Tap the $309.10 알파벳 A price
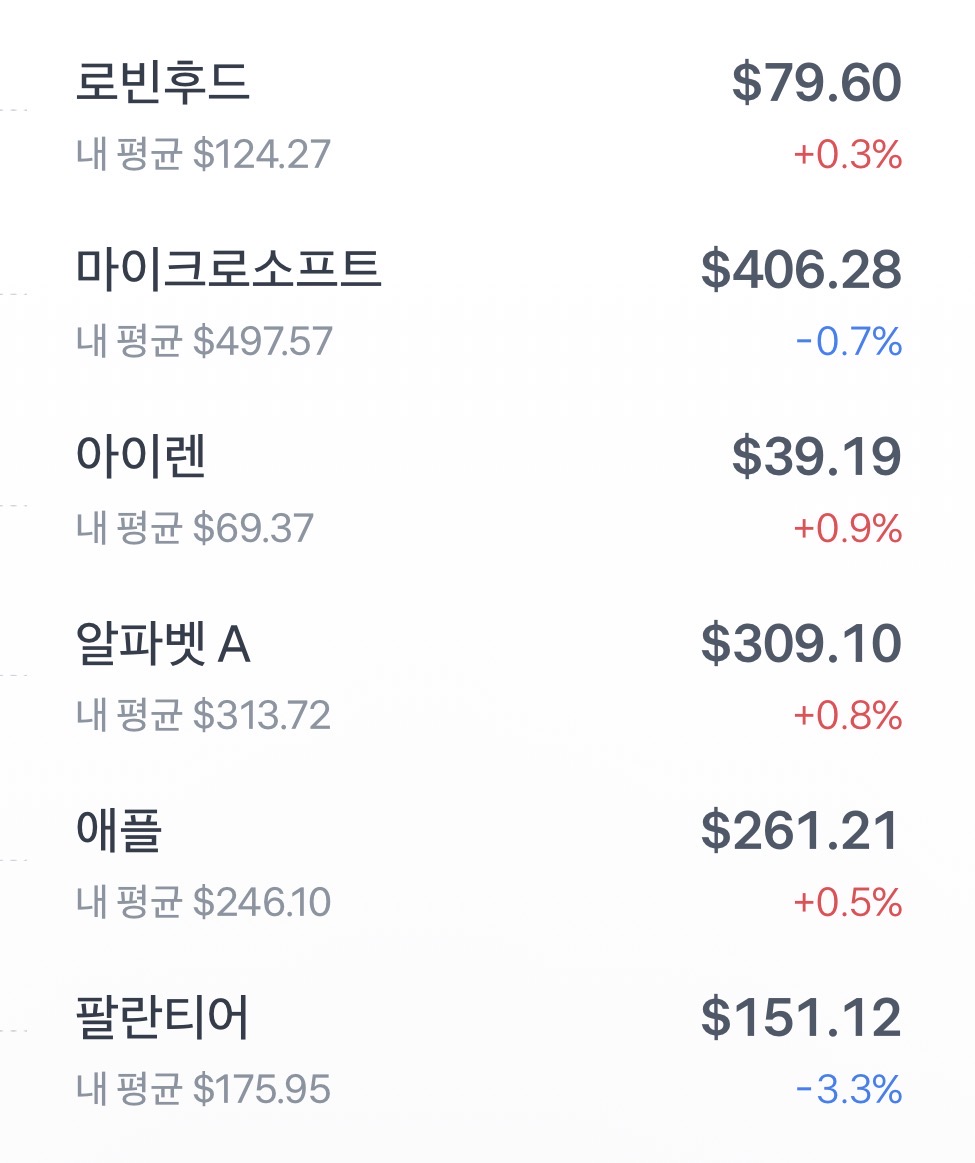Screen dimensions: 975x1163 point(801,644)
